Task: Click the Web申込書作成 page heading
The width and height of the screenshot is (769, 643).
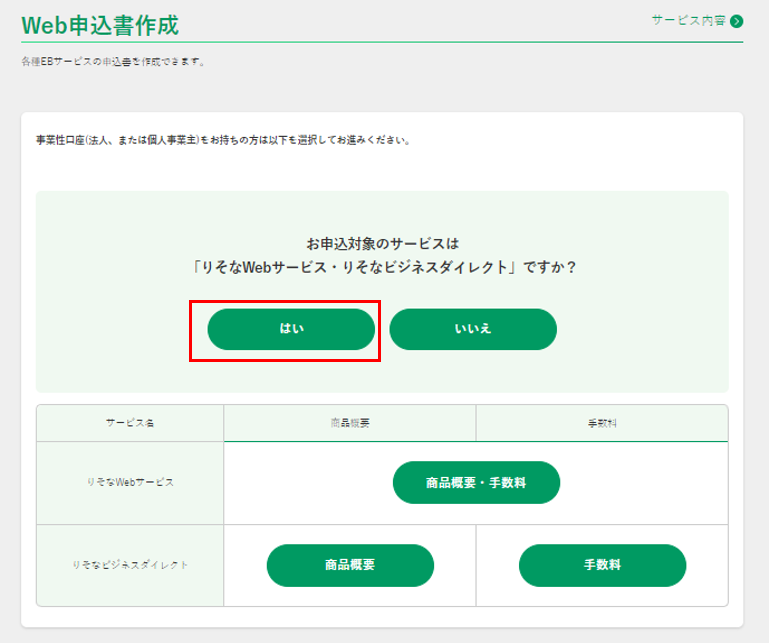Action: (100, 26)
